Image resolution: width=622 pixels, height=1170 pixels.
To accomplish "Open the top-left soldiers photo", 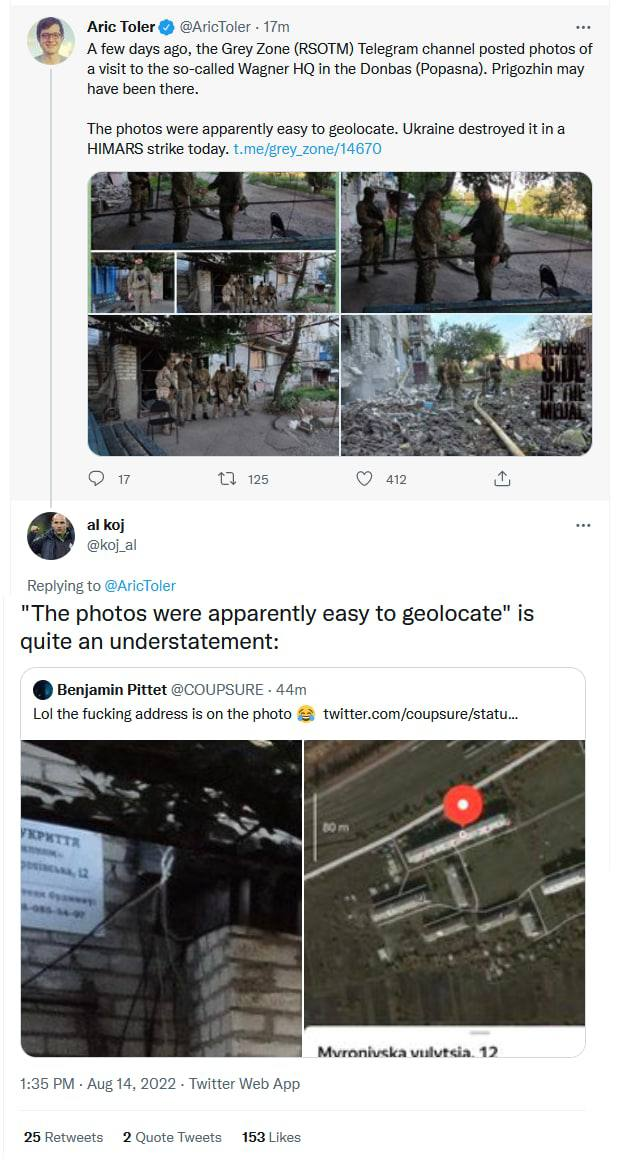I will [213, 211].
